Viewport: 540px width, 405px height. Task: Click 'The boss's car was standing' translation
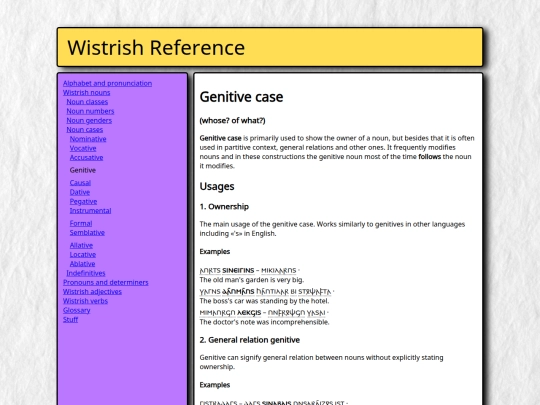264,301
